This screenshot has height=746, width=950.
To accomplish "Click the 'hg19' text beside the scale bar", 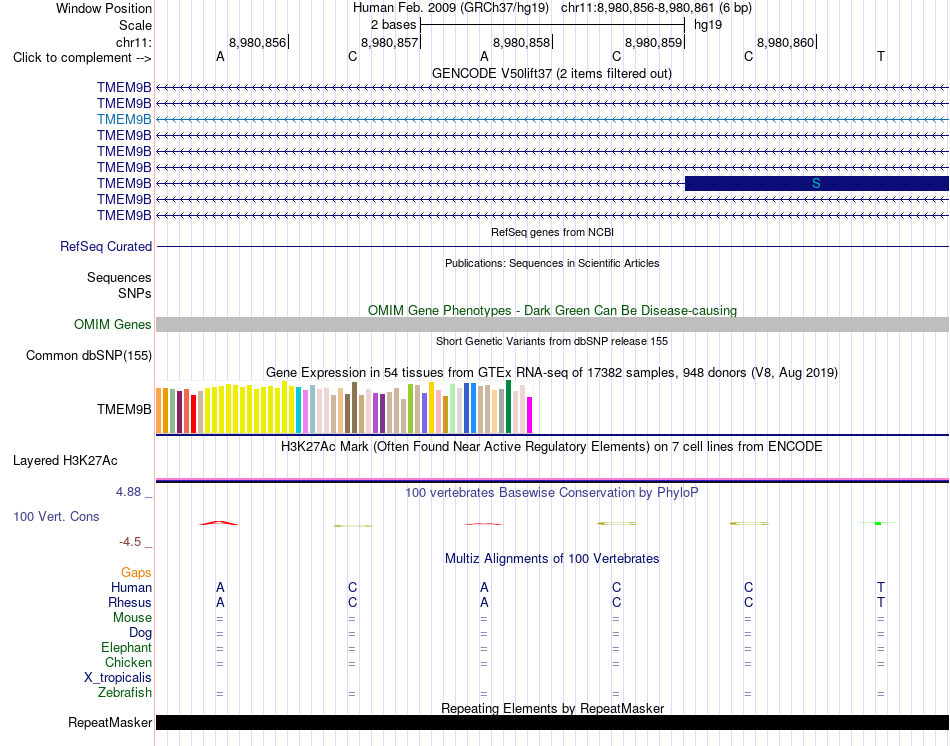I will click(708, 25).
